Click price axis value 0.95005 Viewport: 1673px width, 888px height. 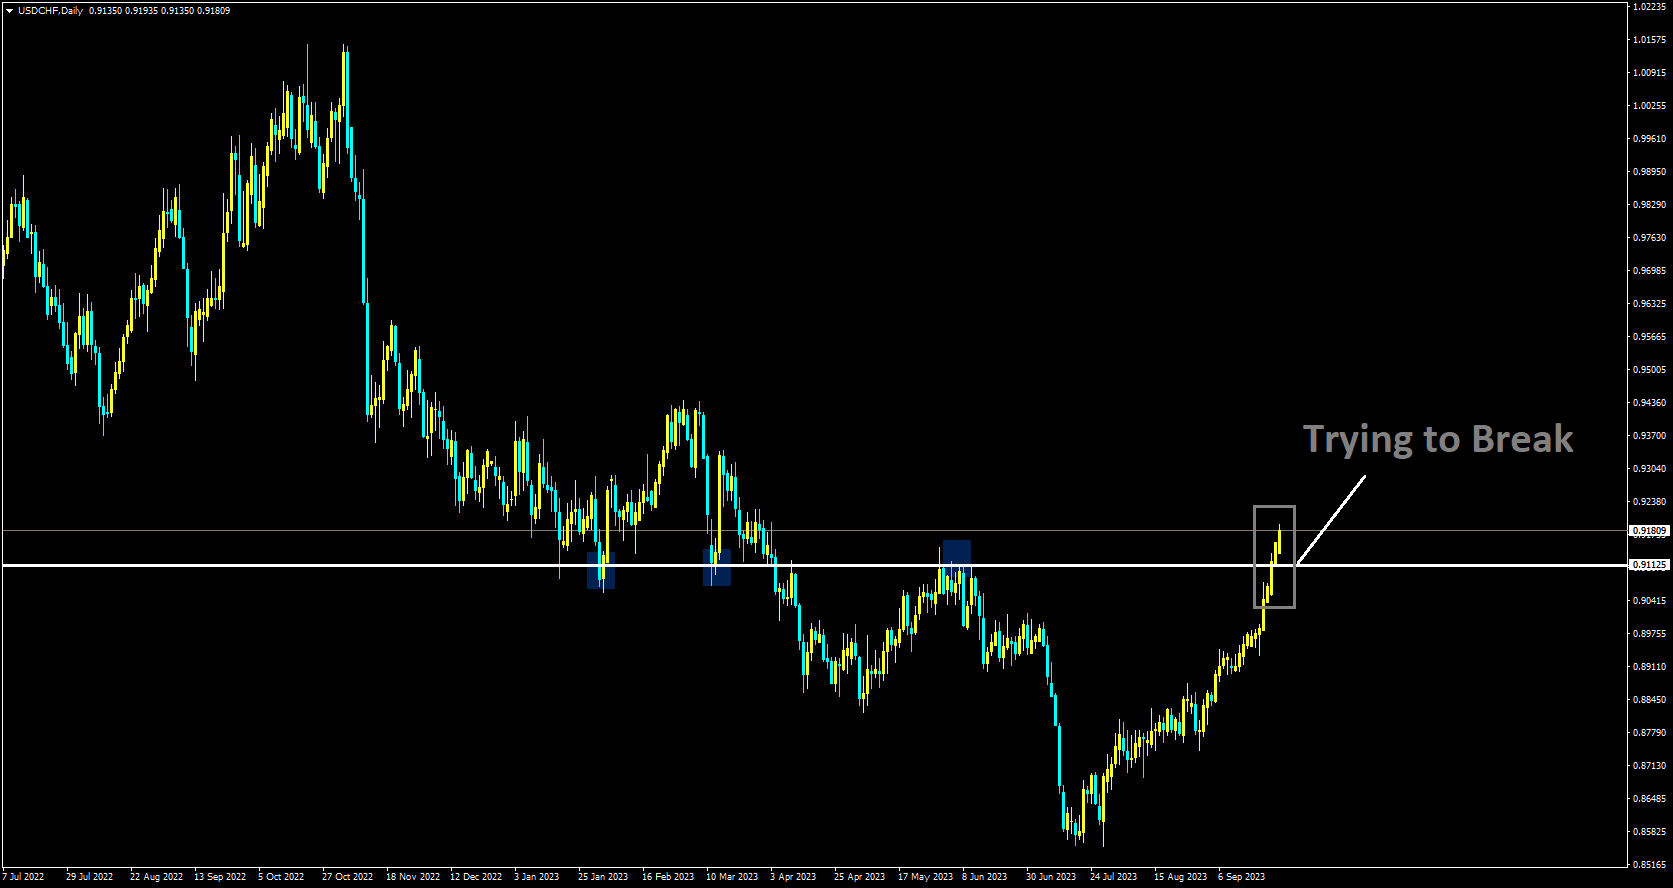click(1650, 370)
